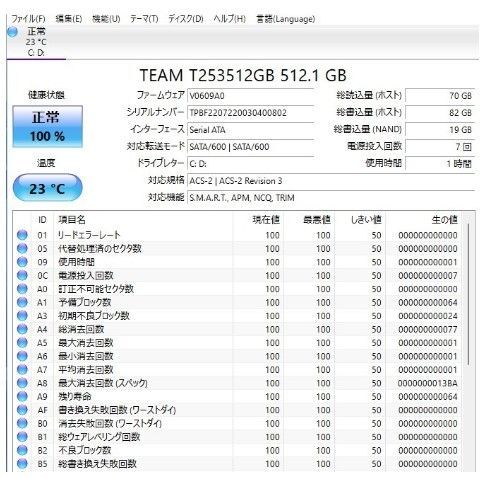This screenshot has width=484, height=477.
Task: Select the 総ウェアレベリング回数 attribute name
Action: coord(99,437)
